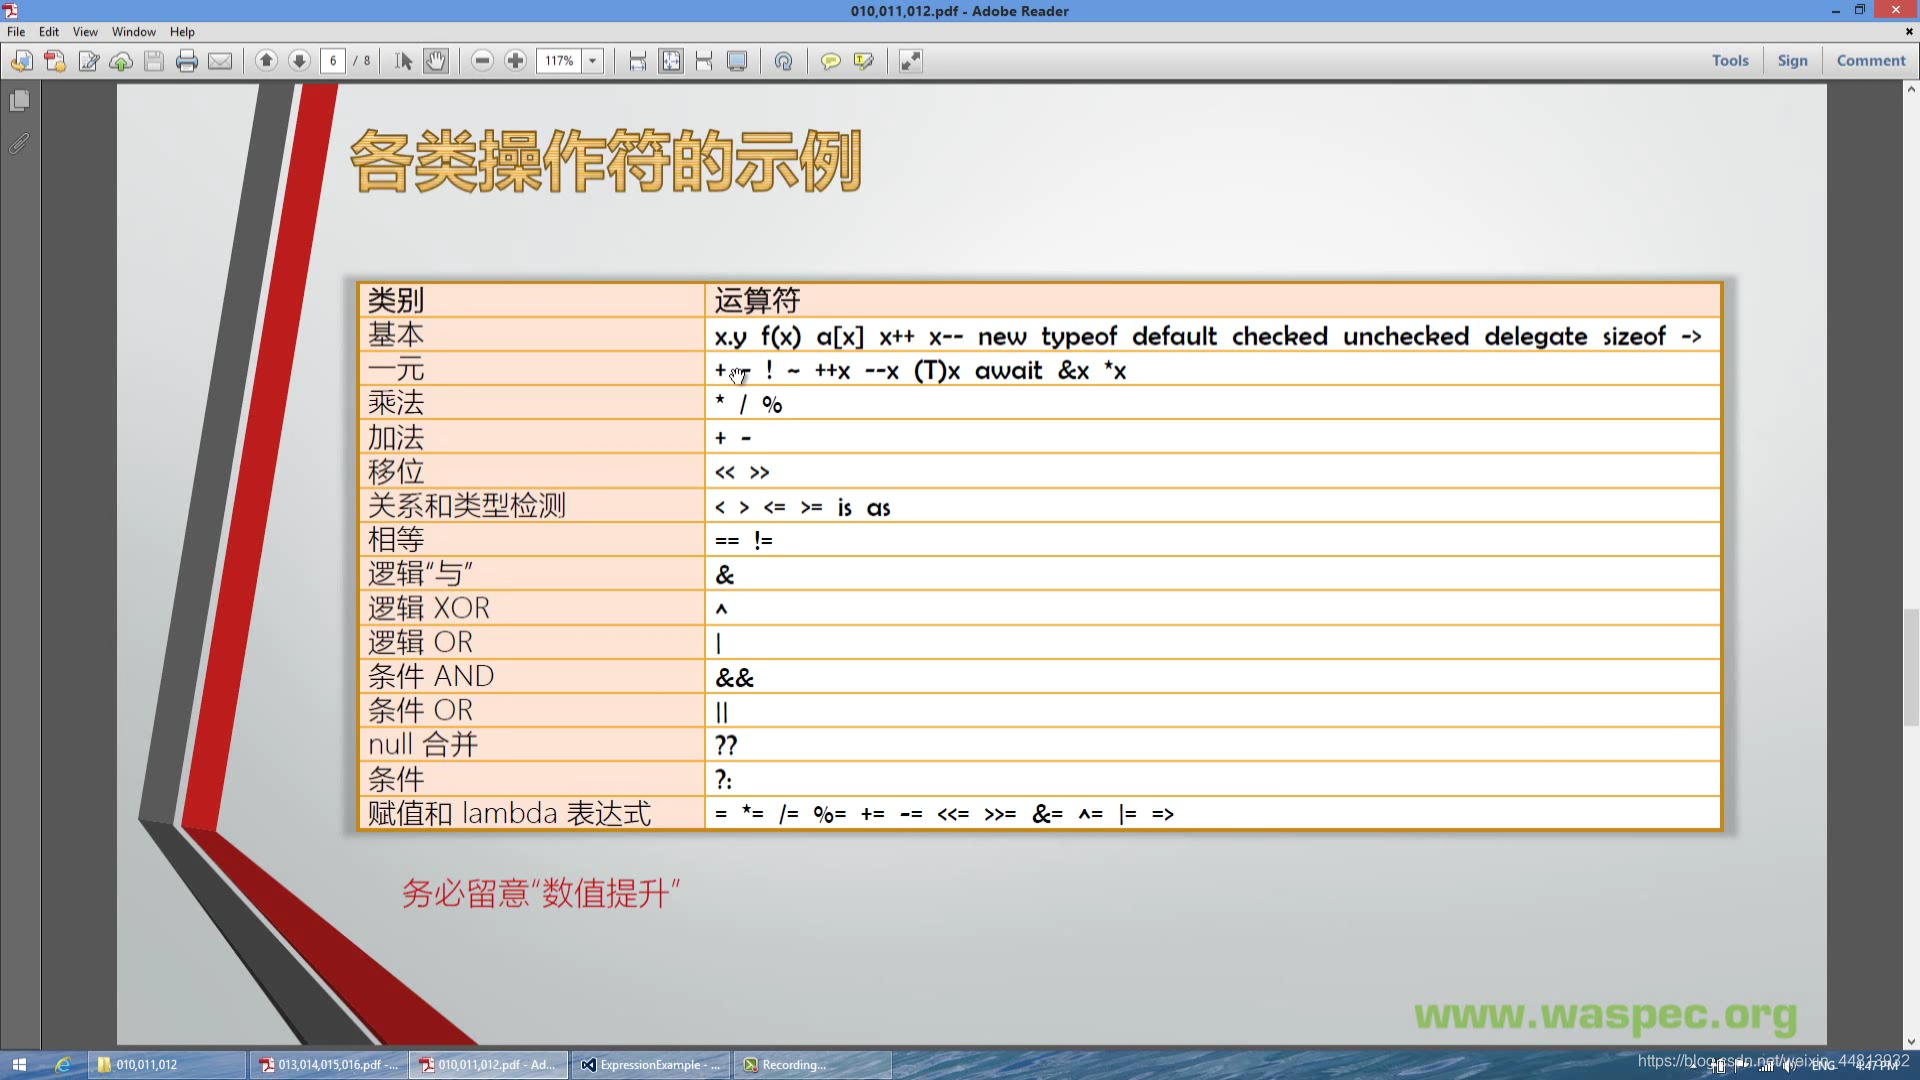Click the Create PDF online icon
1920x1080 pixels.
point(55,61)
